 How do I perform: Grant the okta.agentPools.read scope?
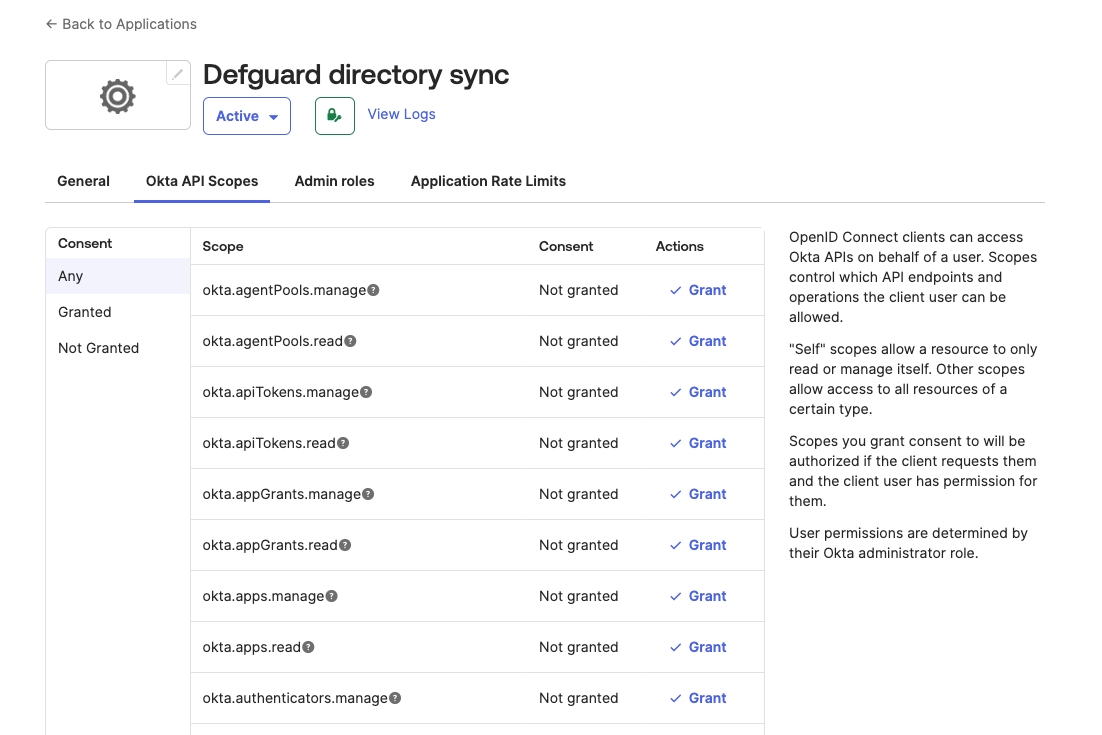point(699,341)
